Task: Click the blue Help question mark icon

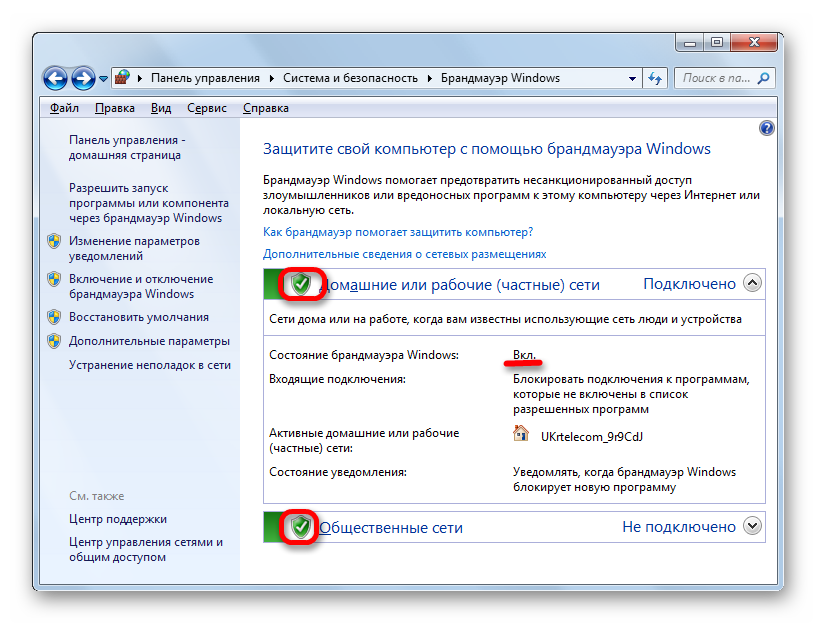Action: click(x=767, y=128)
